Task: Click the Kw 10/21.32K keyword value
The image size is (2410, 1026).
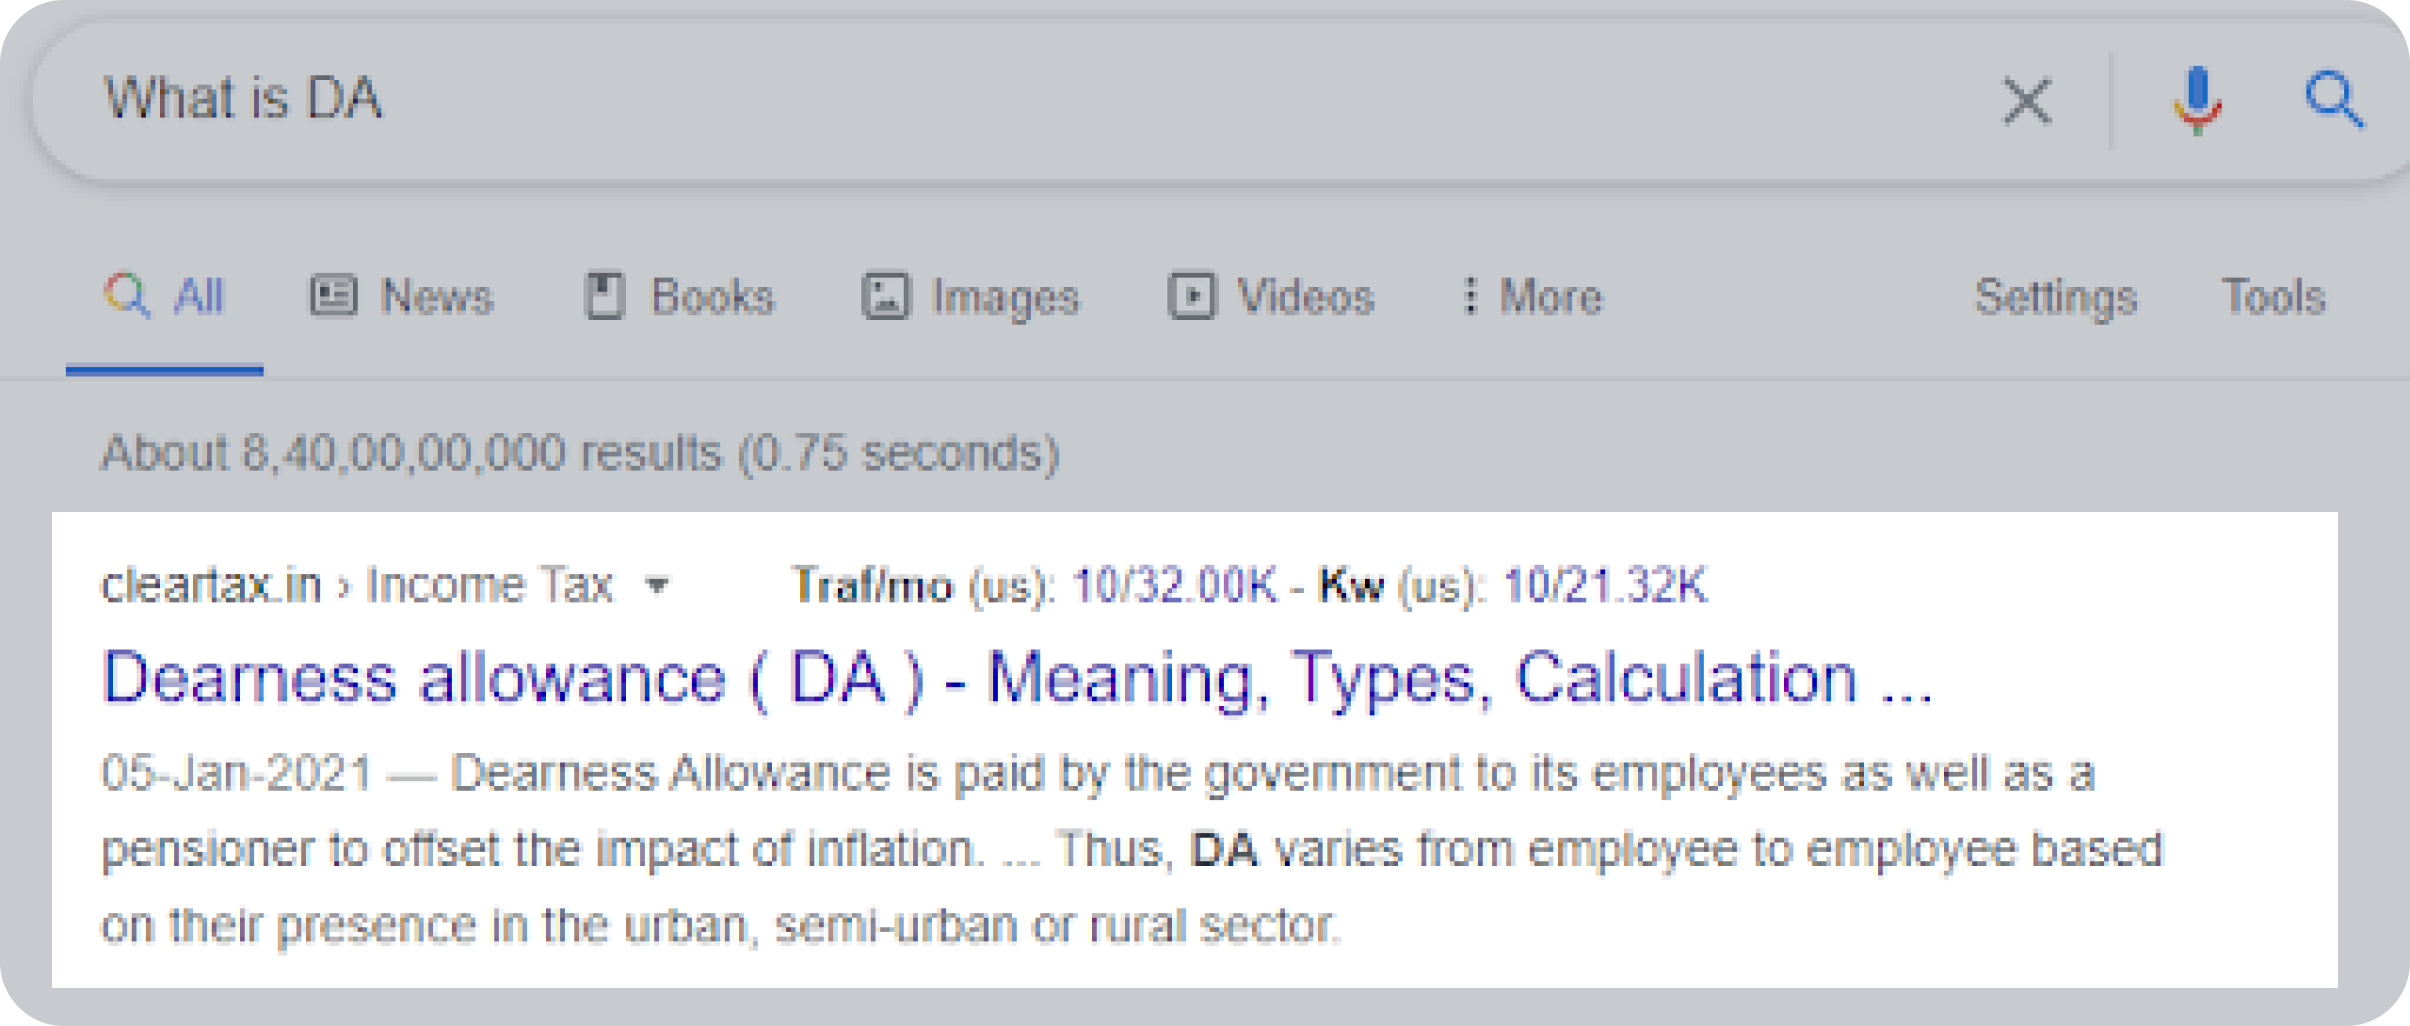Action: pyautogui.click(x=1605, y=585)
